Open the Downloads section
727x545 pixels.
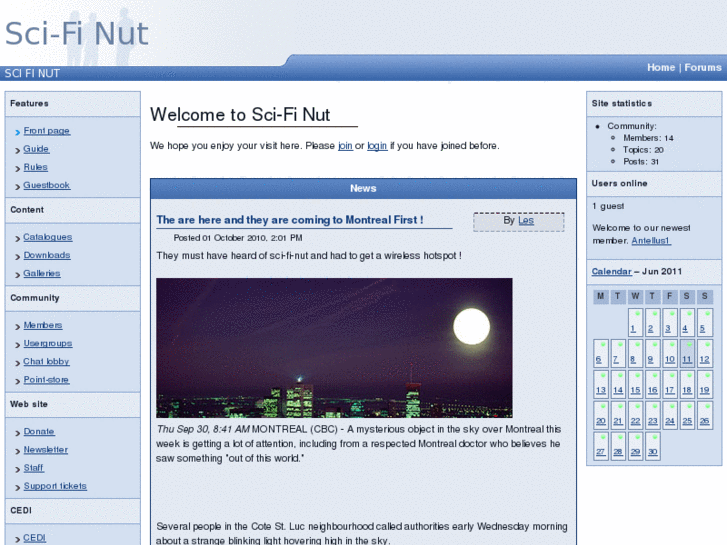[x=46, y=255]
